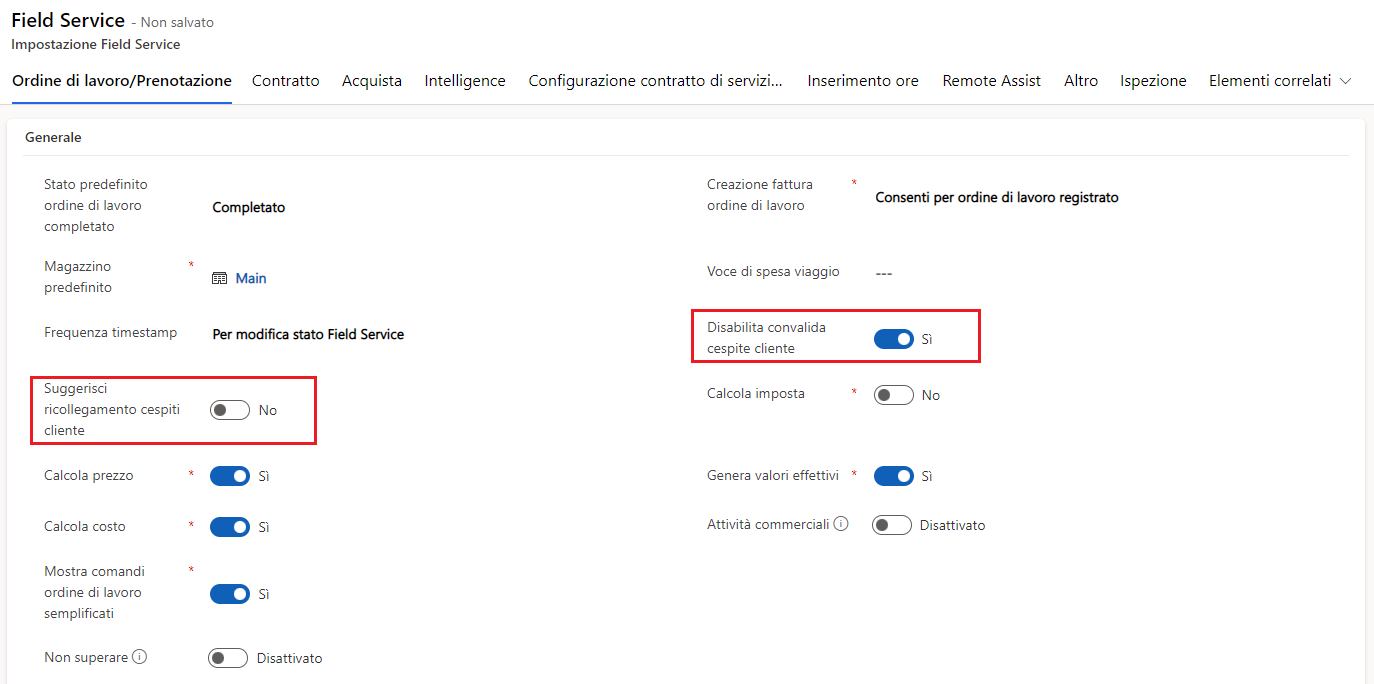Open the Intelligence tab
Viewport: 1374px width, 684px height.
pos(465,81)
